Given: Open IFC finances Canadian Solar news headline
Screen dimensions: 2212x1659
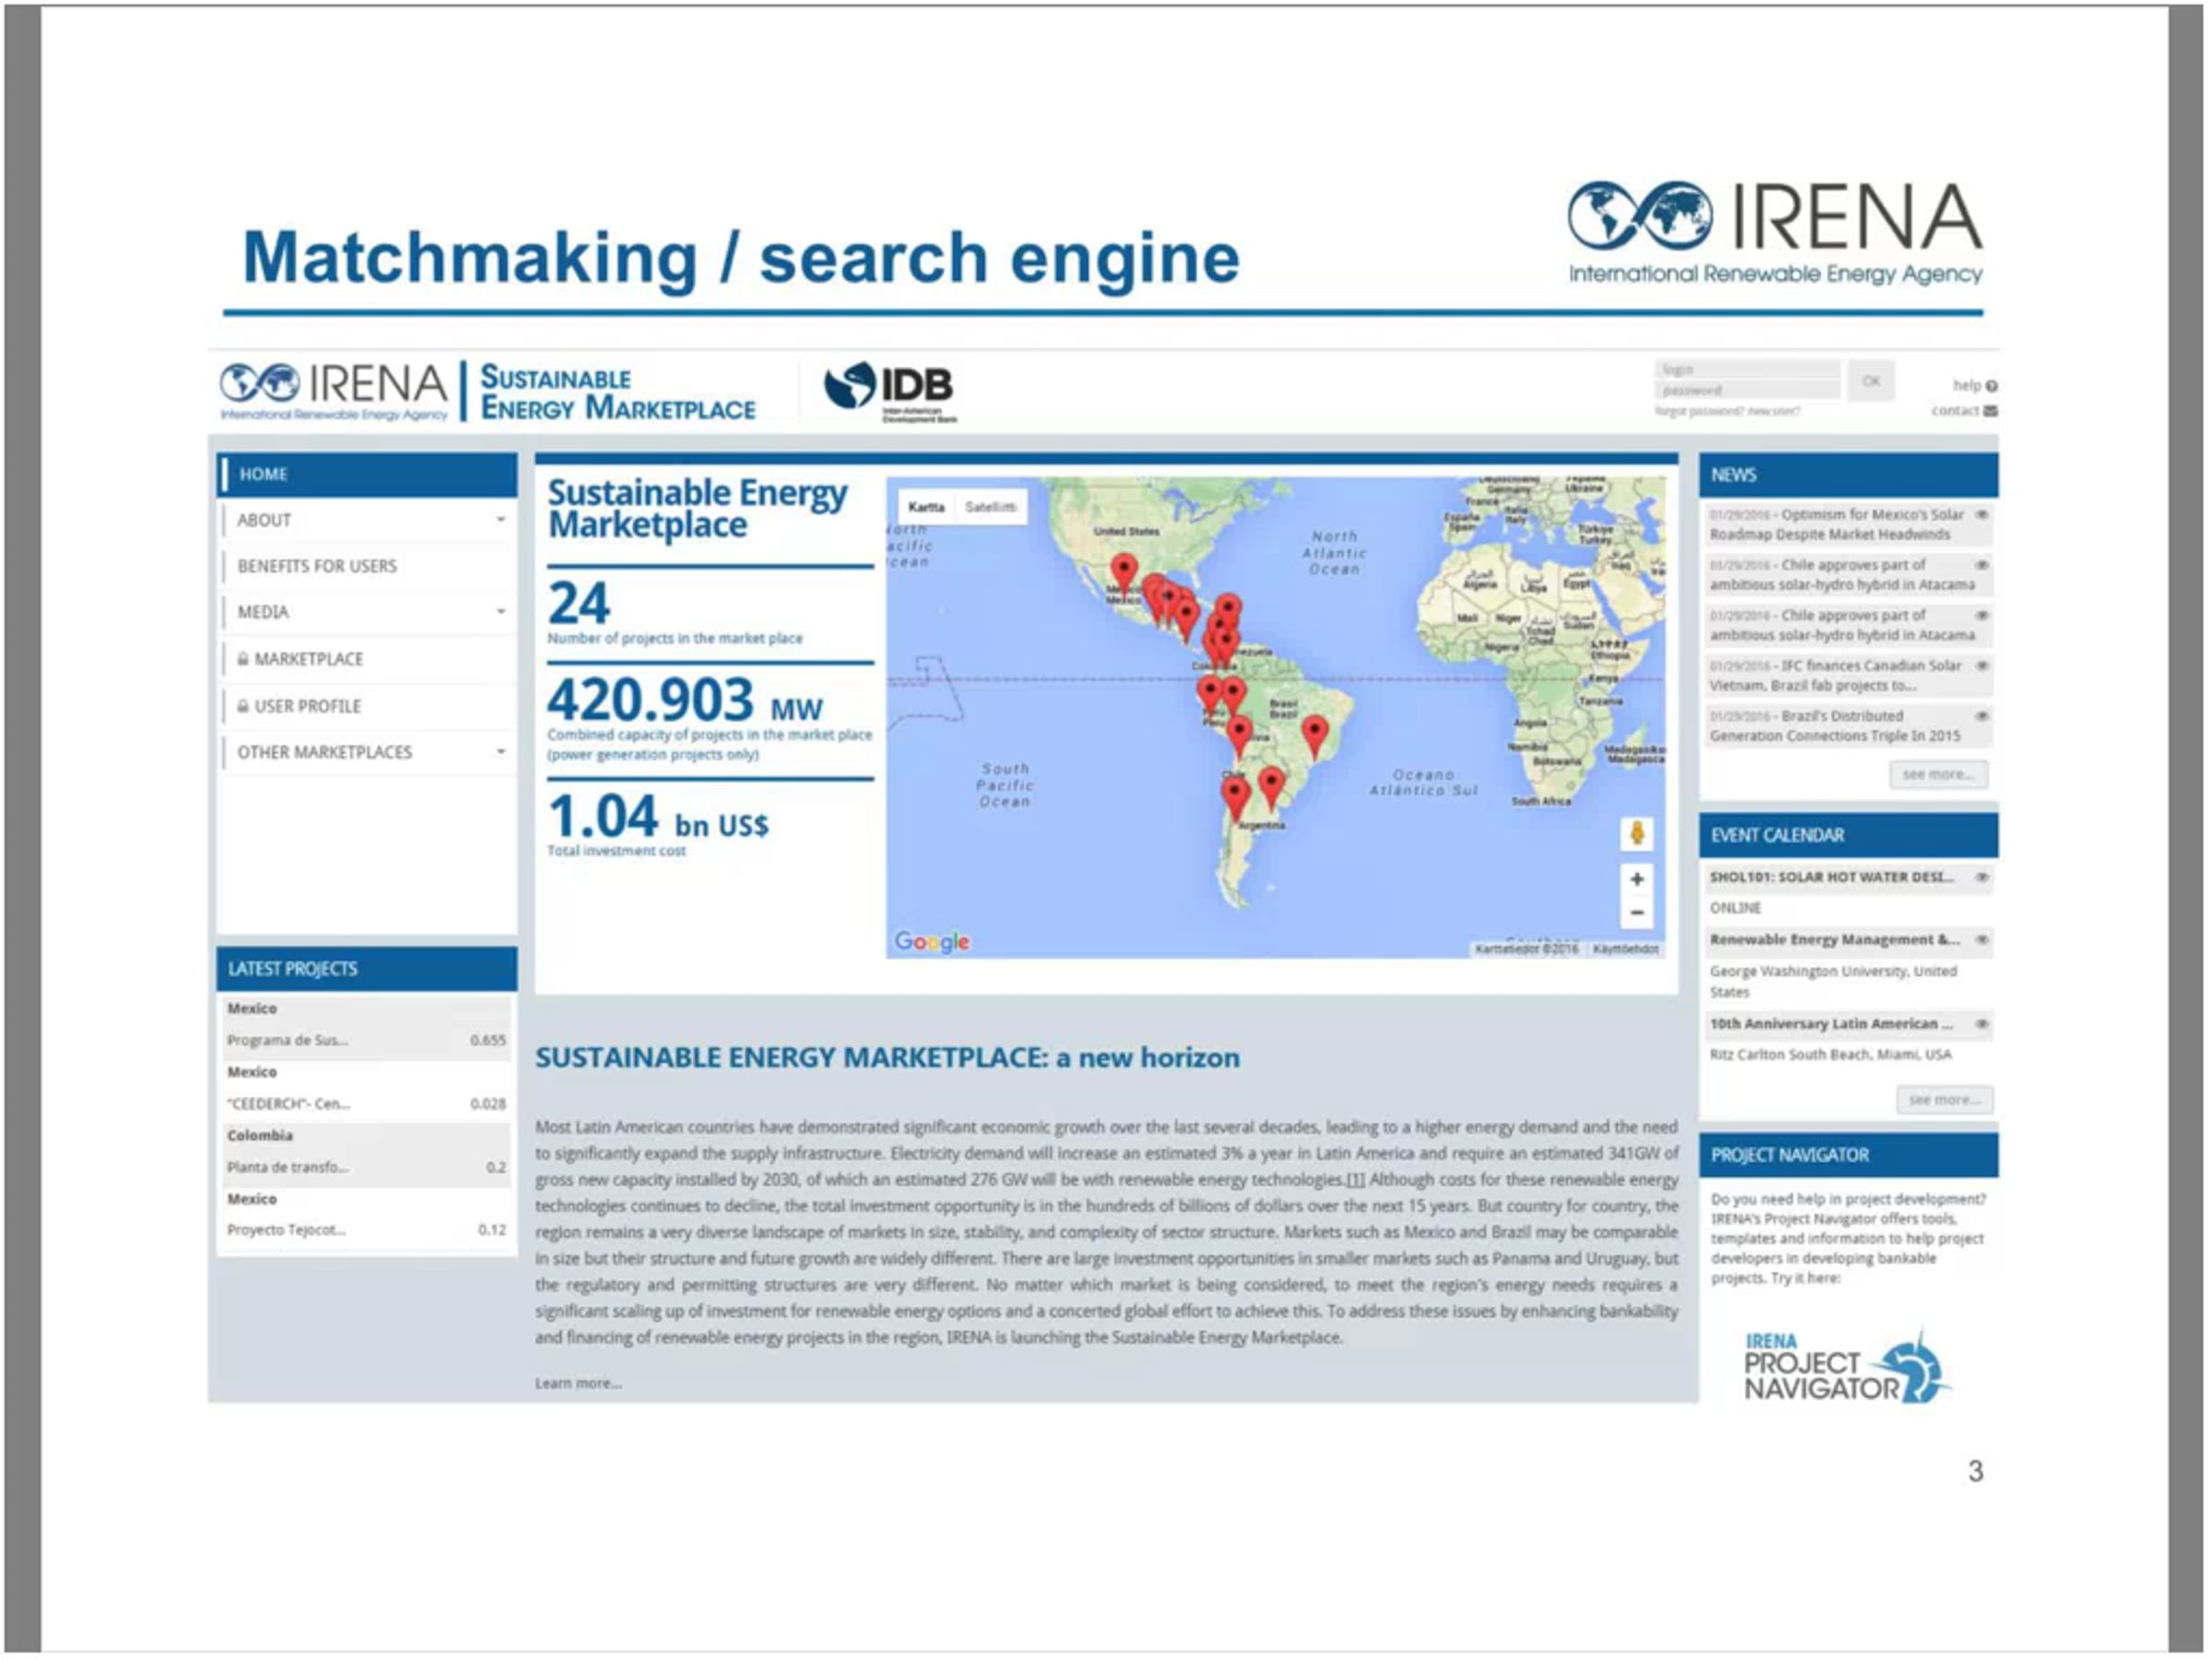Looking at the screenshot, I should (x=1836, y=676).
